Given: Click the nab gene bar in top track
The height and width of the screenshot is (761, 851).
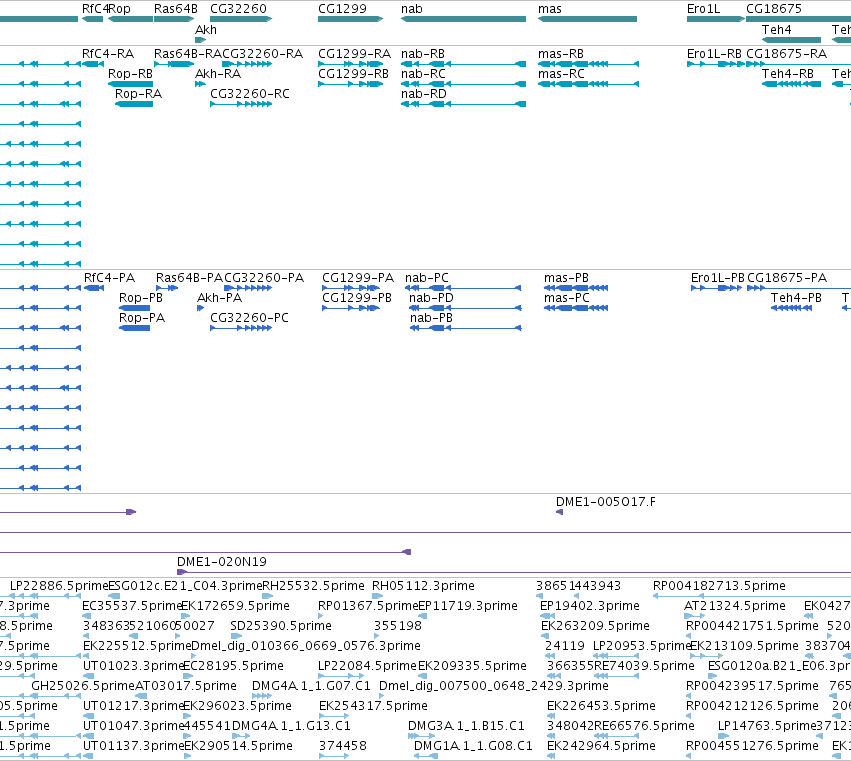Looking at the screenshot, I should pos(463,19).
